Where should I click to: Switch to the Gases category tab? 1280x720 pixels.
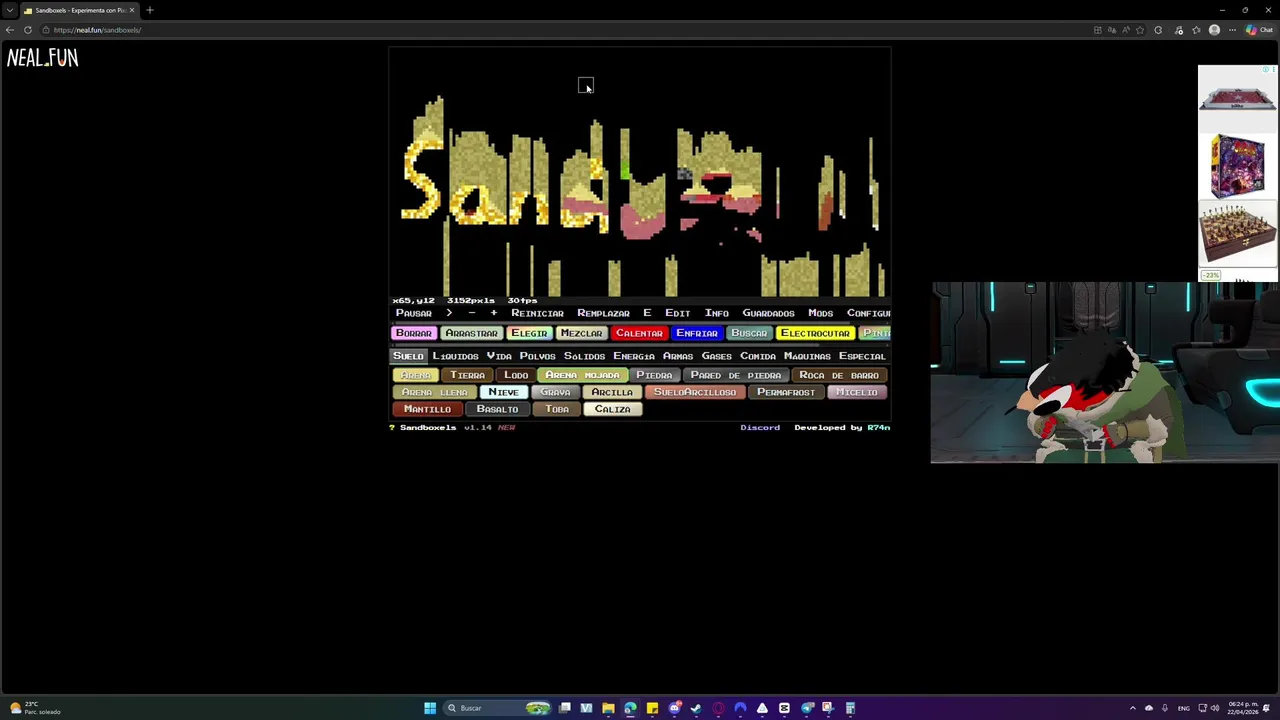[x=716, y=356]
